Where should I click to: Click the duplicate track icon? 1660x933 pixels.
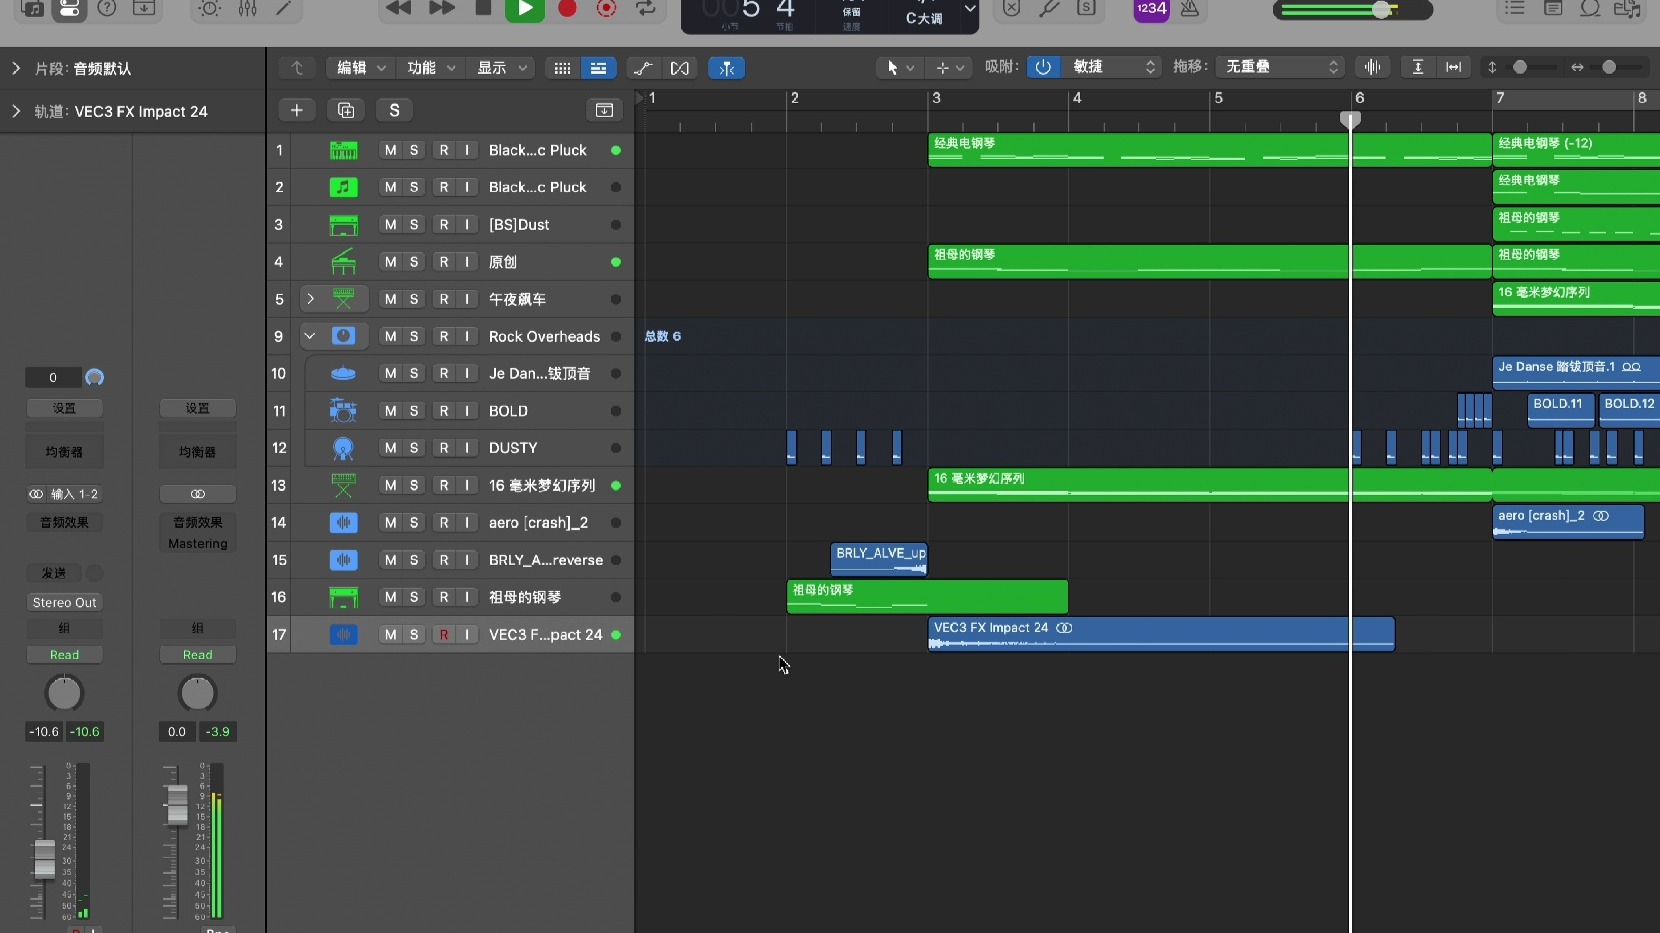(346, 110)
